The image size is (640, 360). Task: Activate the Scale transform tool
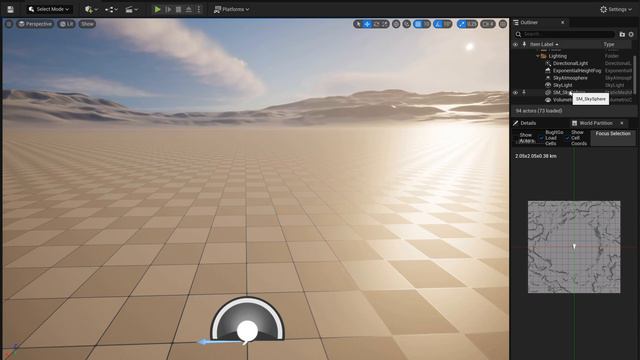[384, 24]
